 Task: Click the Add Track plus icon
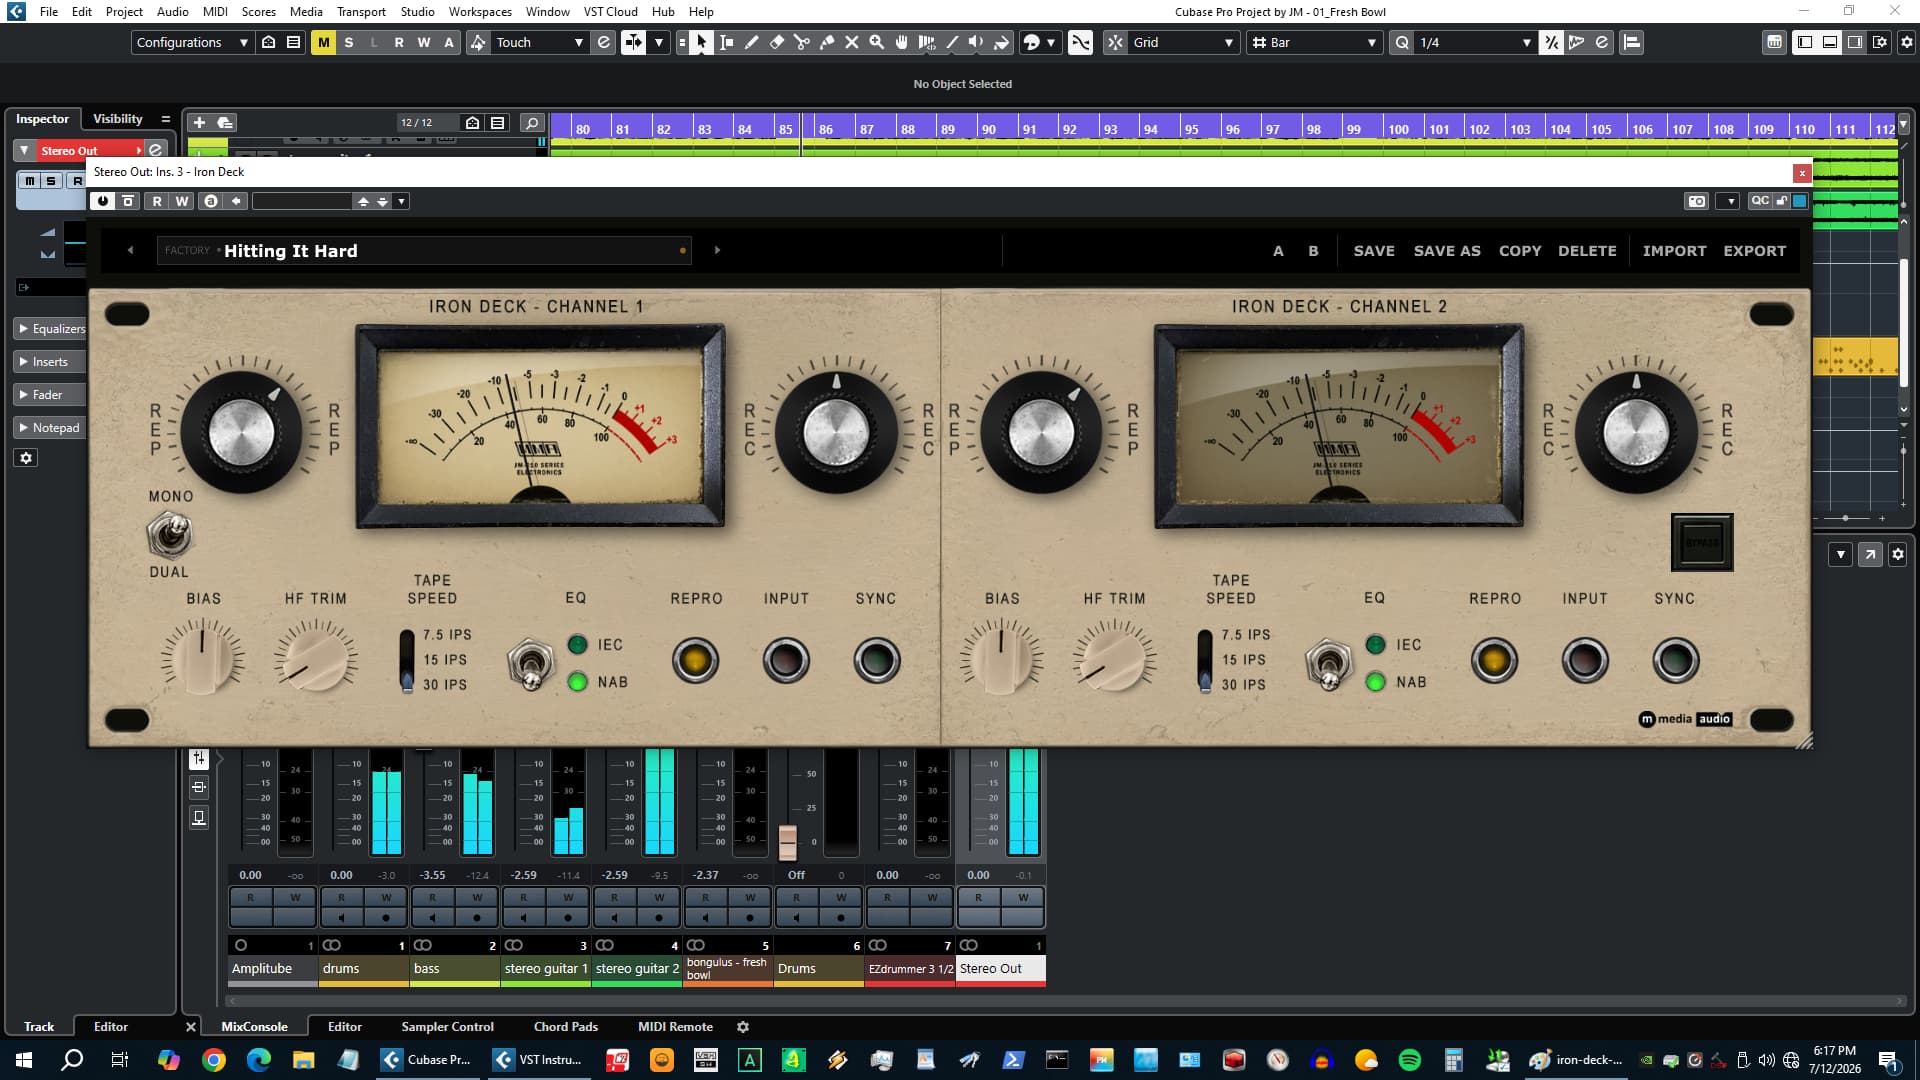point(199,122)
